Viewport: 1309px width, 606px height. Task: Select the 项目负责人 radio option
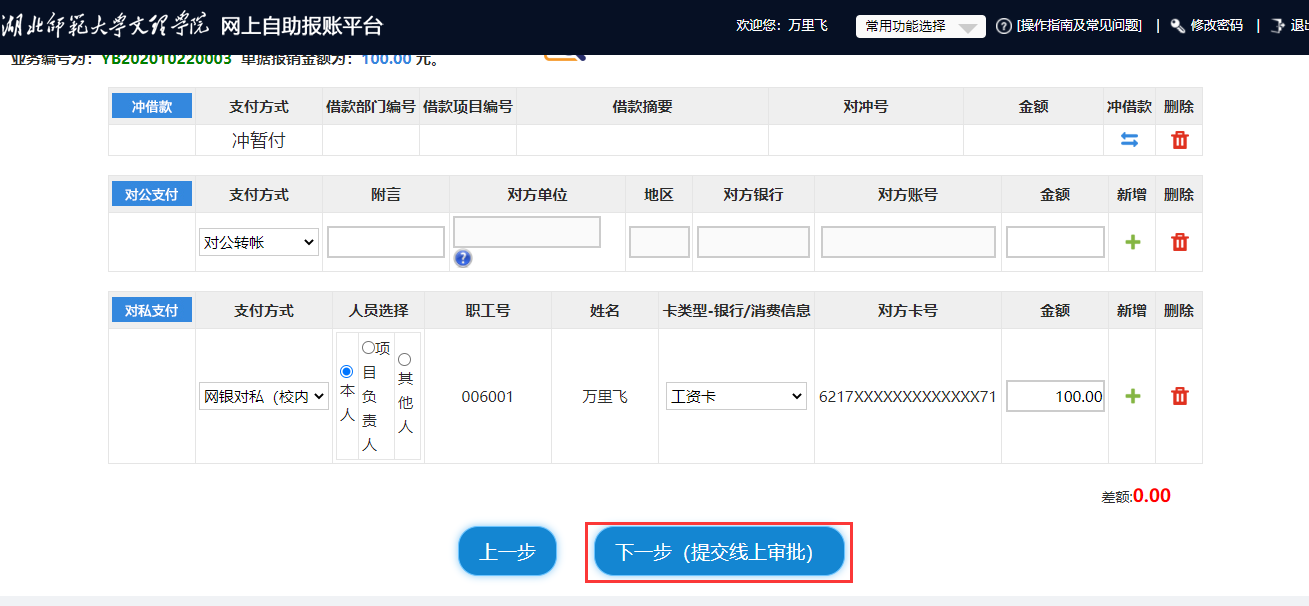[x=368, y=348]
